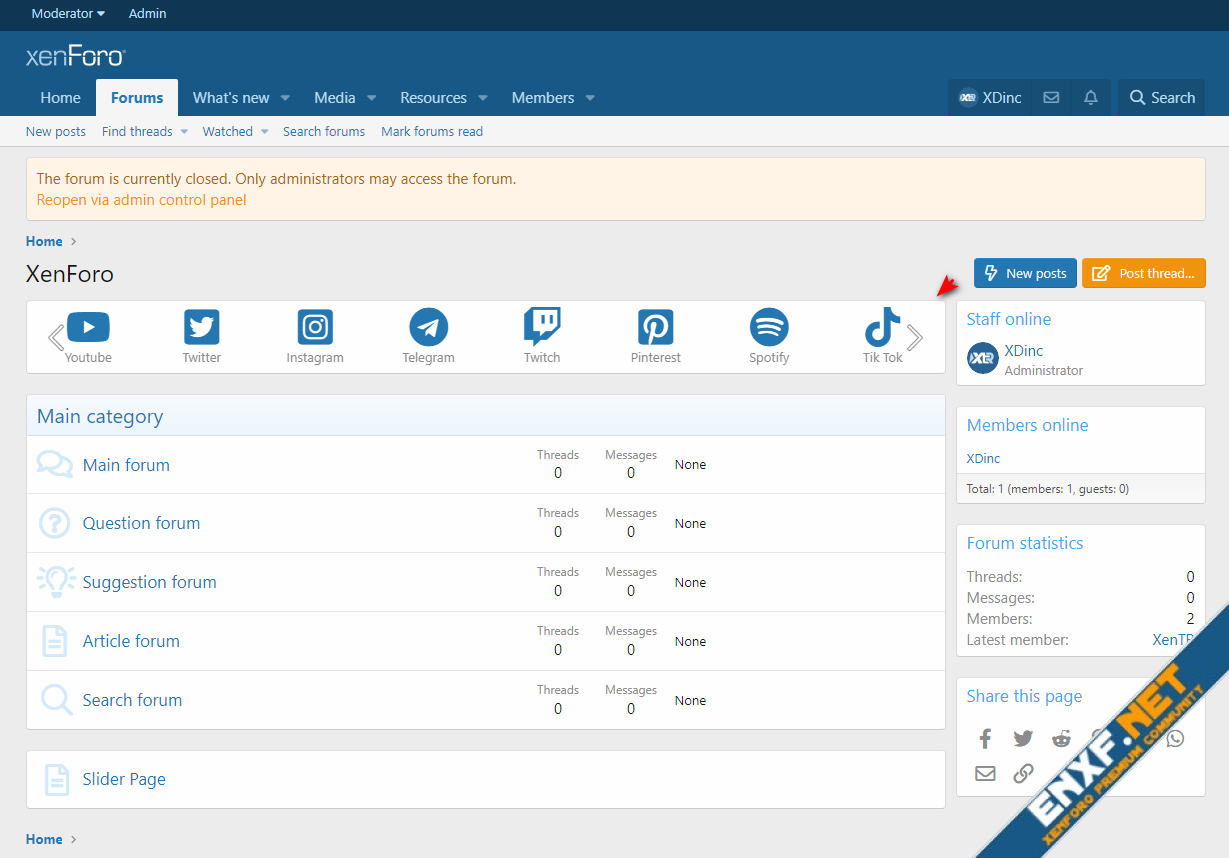Expand the Moderator dropdown menu
The image size is (1229, 858).
[68, 14]
